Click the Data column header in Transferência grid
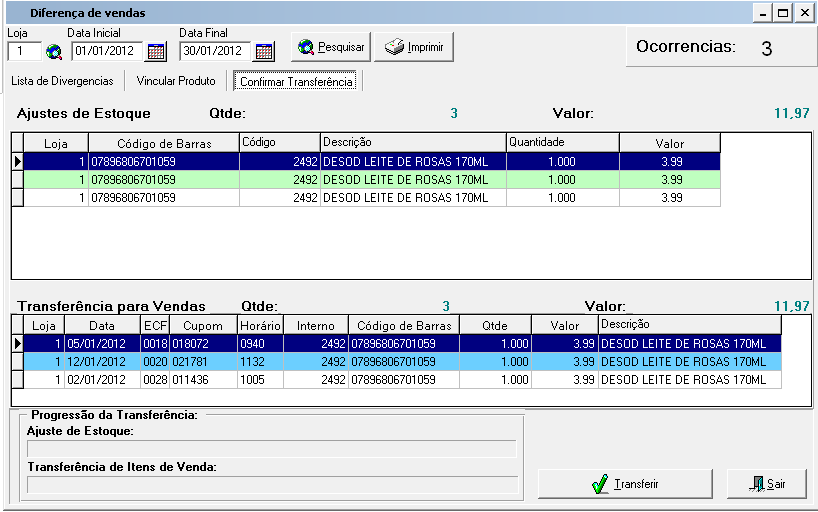Image resolution: width=818 pixels, height=512 pixels. (102, 325)
